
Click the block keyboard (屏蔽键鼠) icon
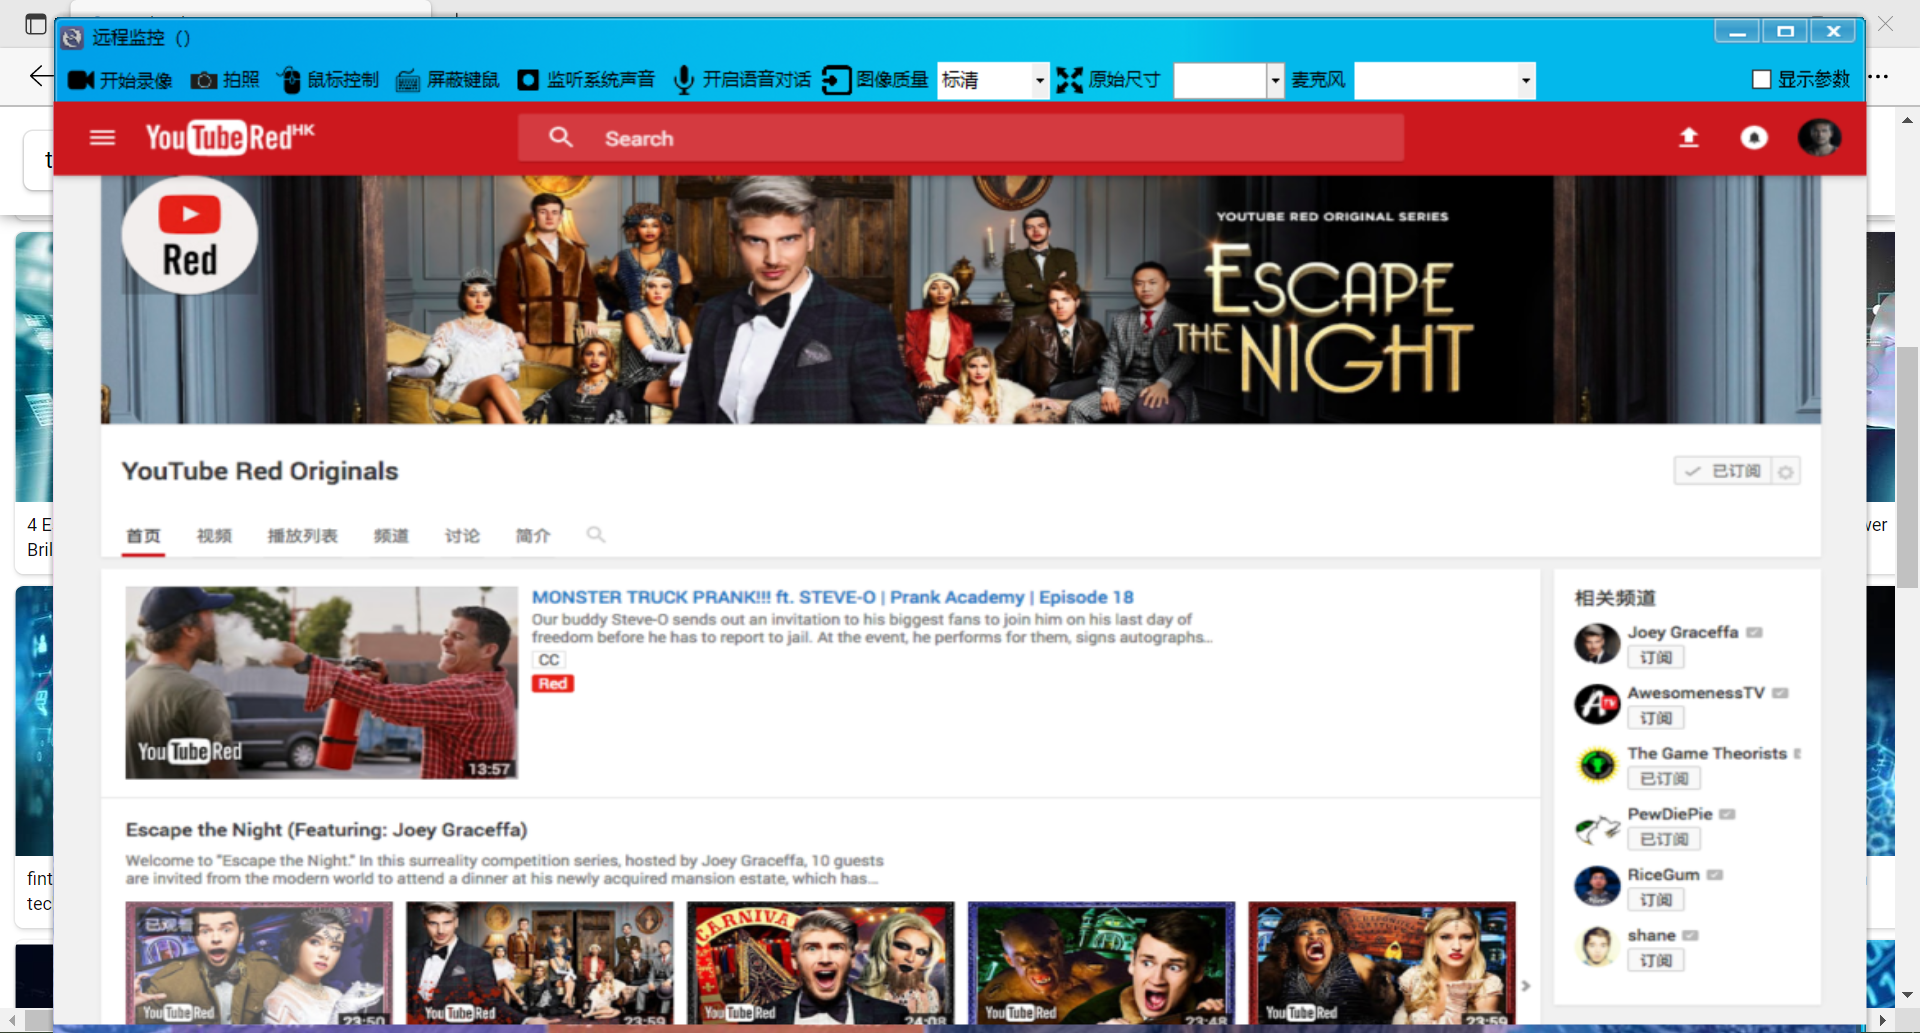coord(408,80)
